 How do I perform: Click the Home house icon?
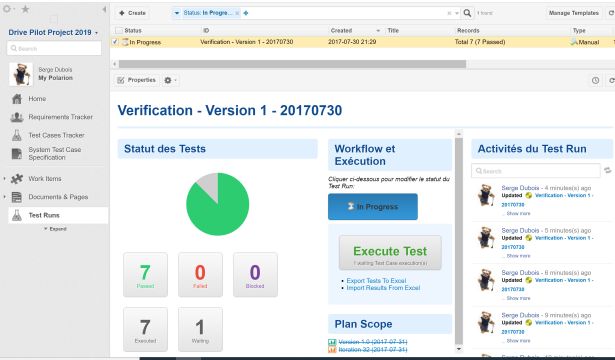click(17, 99)
